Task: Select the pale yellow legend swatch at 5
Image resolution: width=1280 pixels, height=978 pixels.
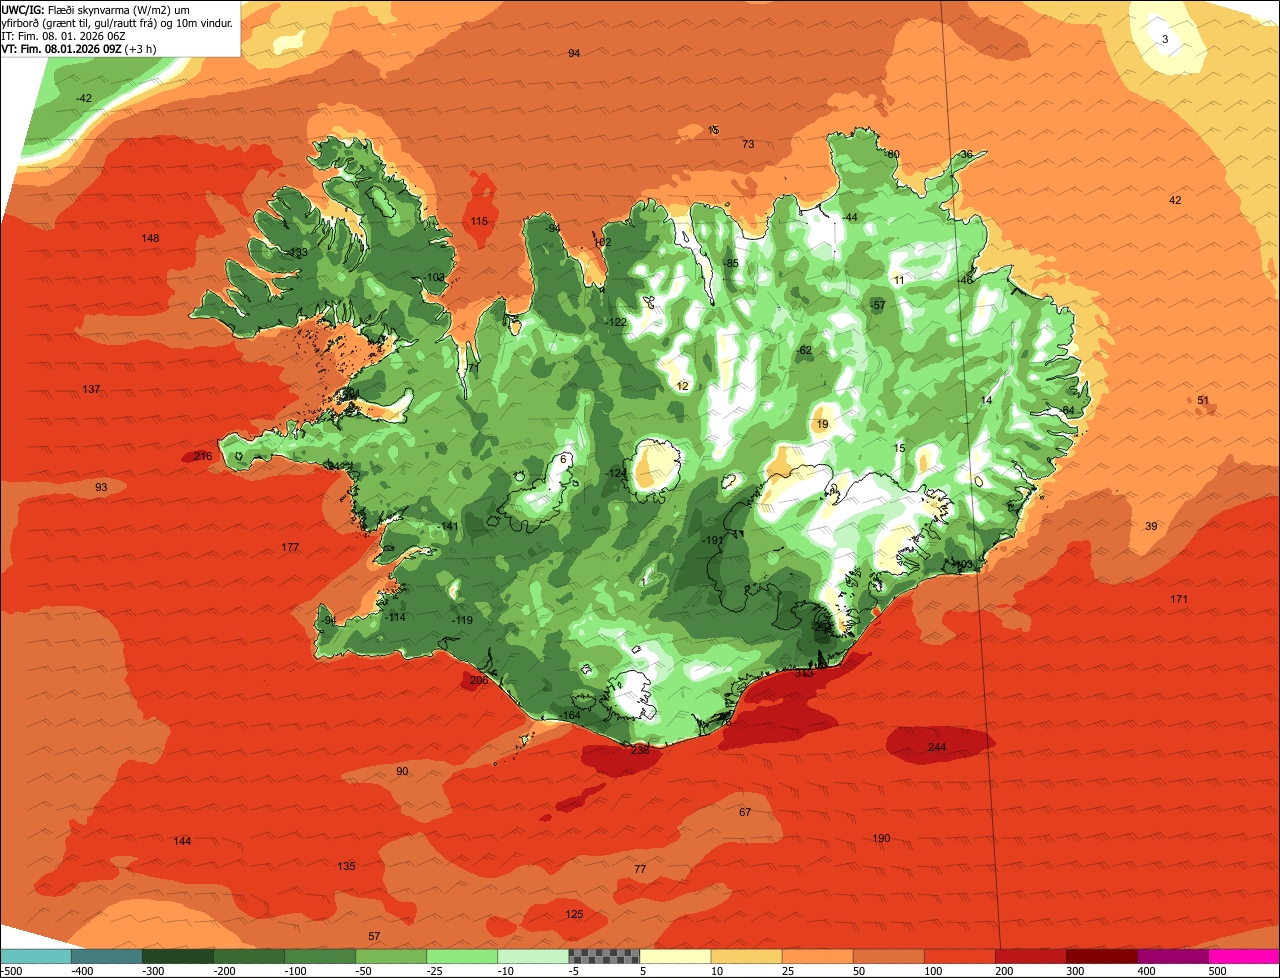Action: click(x=675, y=956)
